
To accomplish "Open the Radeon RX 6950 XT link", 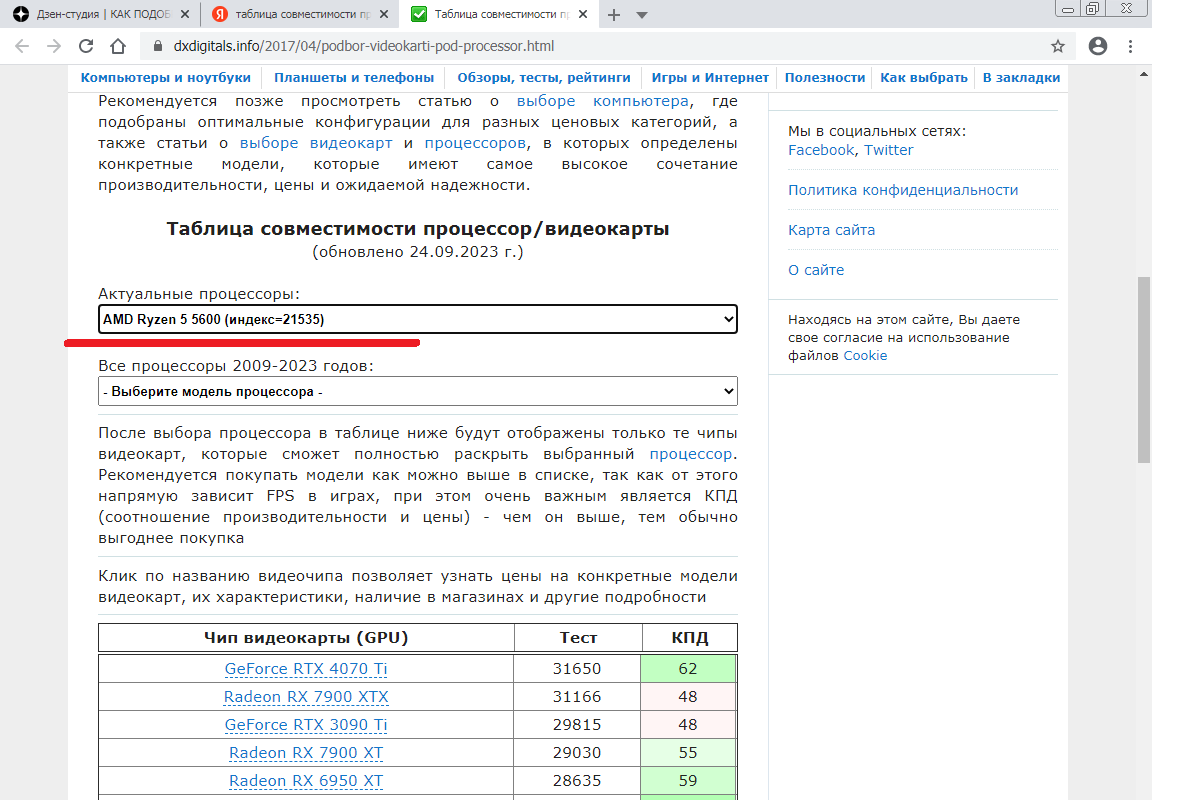I will 306,781.
